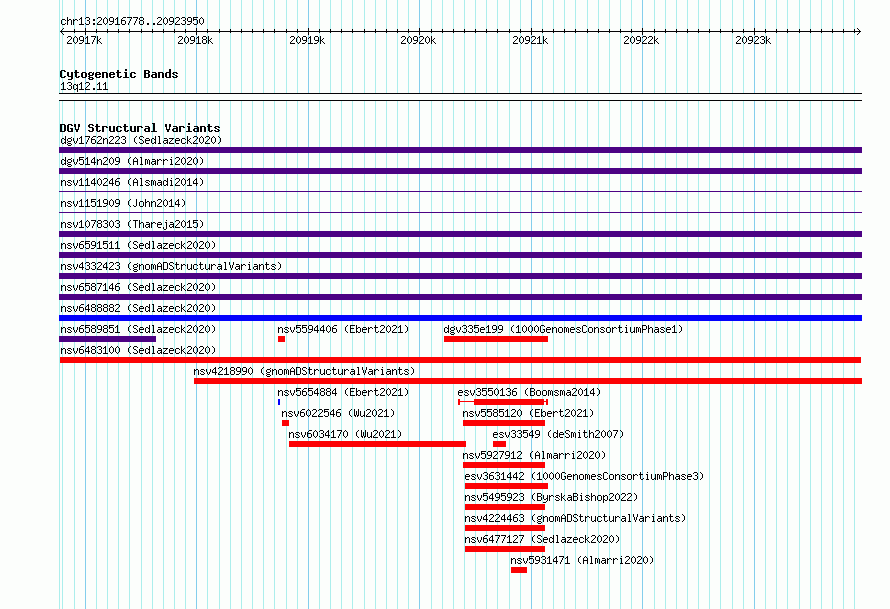Open nsv4218990 (gnomADStructuralVariants) label
The width and height of the screenshot is (890, 609).
tap(304, 371)
